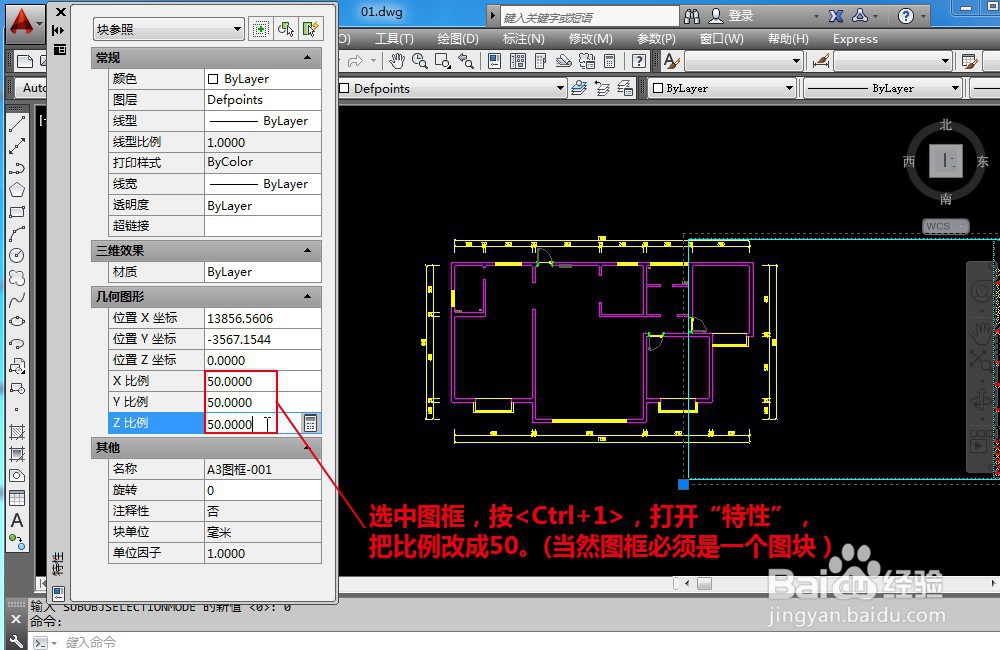Open the 工具(T) menu
The image size is (1000, 650).
click(394, 39)
